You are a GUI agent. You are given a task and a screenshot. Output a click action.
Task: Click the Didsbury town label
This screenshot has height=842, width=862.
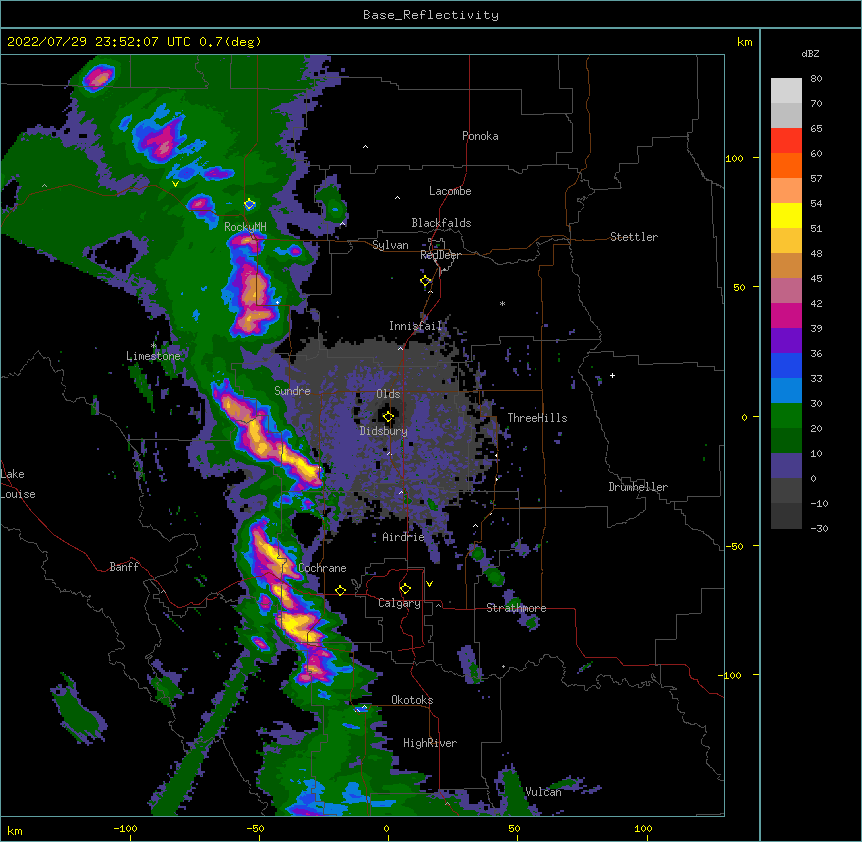point(384,431)
